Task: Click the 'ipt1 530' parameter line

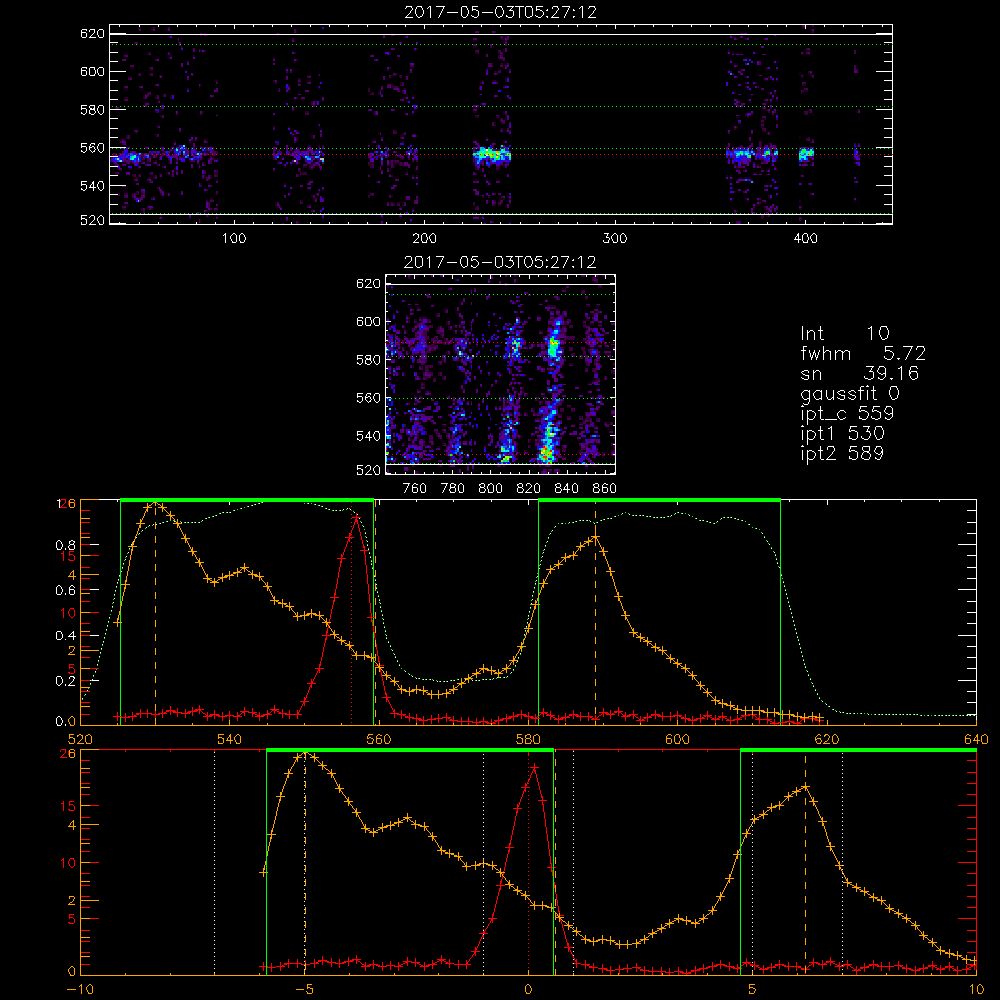Action: pos(842,434)
